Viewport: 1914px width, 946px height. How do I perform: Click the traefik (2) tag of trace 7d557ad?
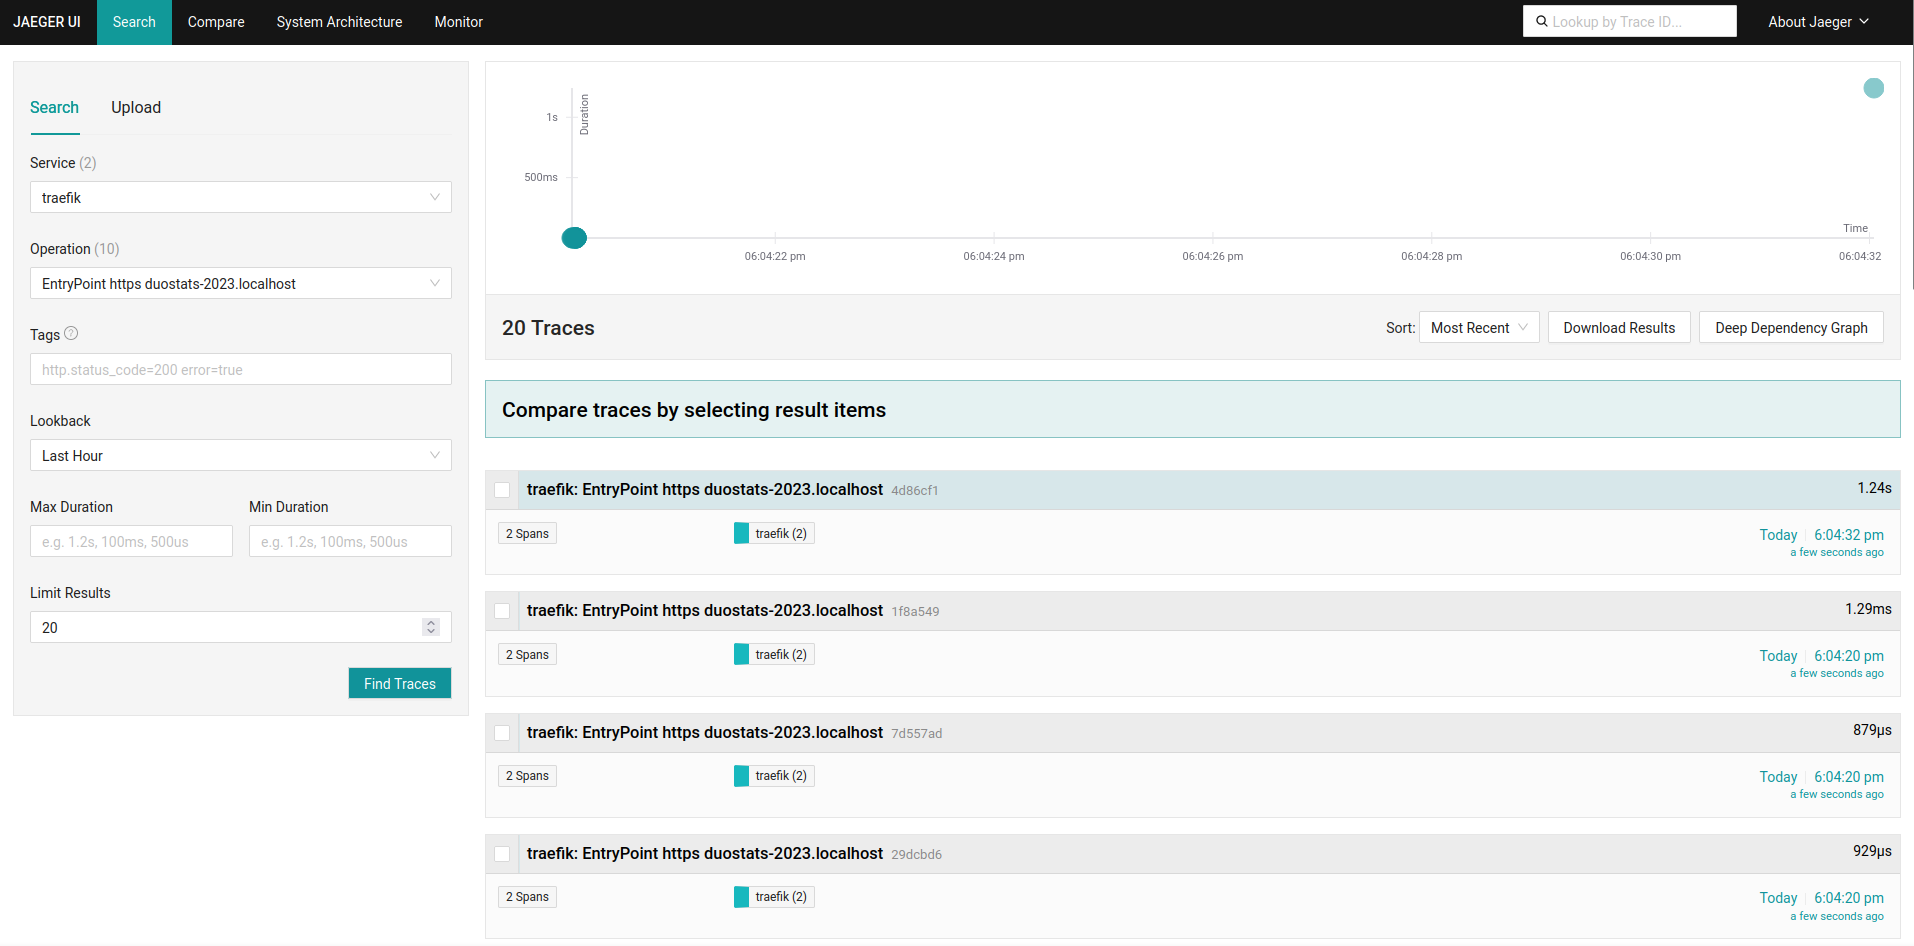tap(774, 775)
